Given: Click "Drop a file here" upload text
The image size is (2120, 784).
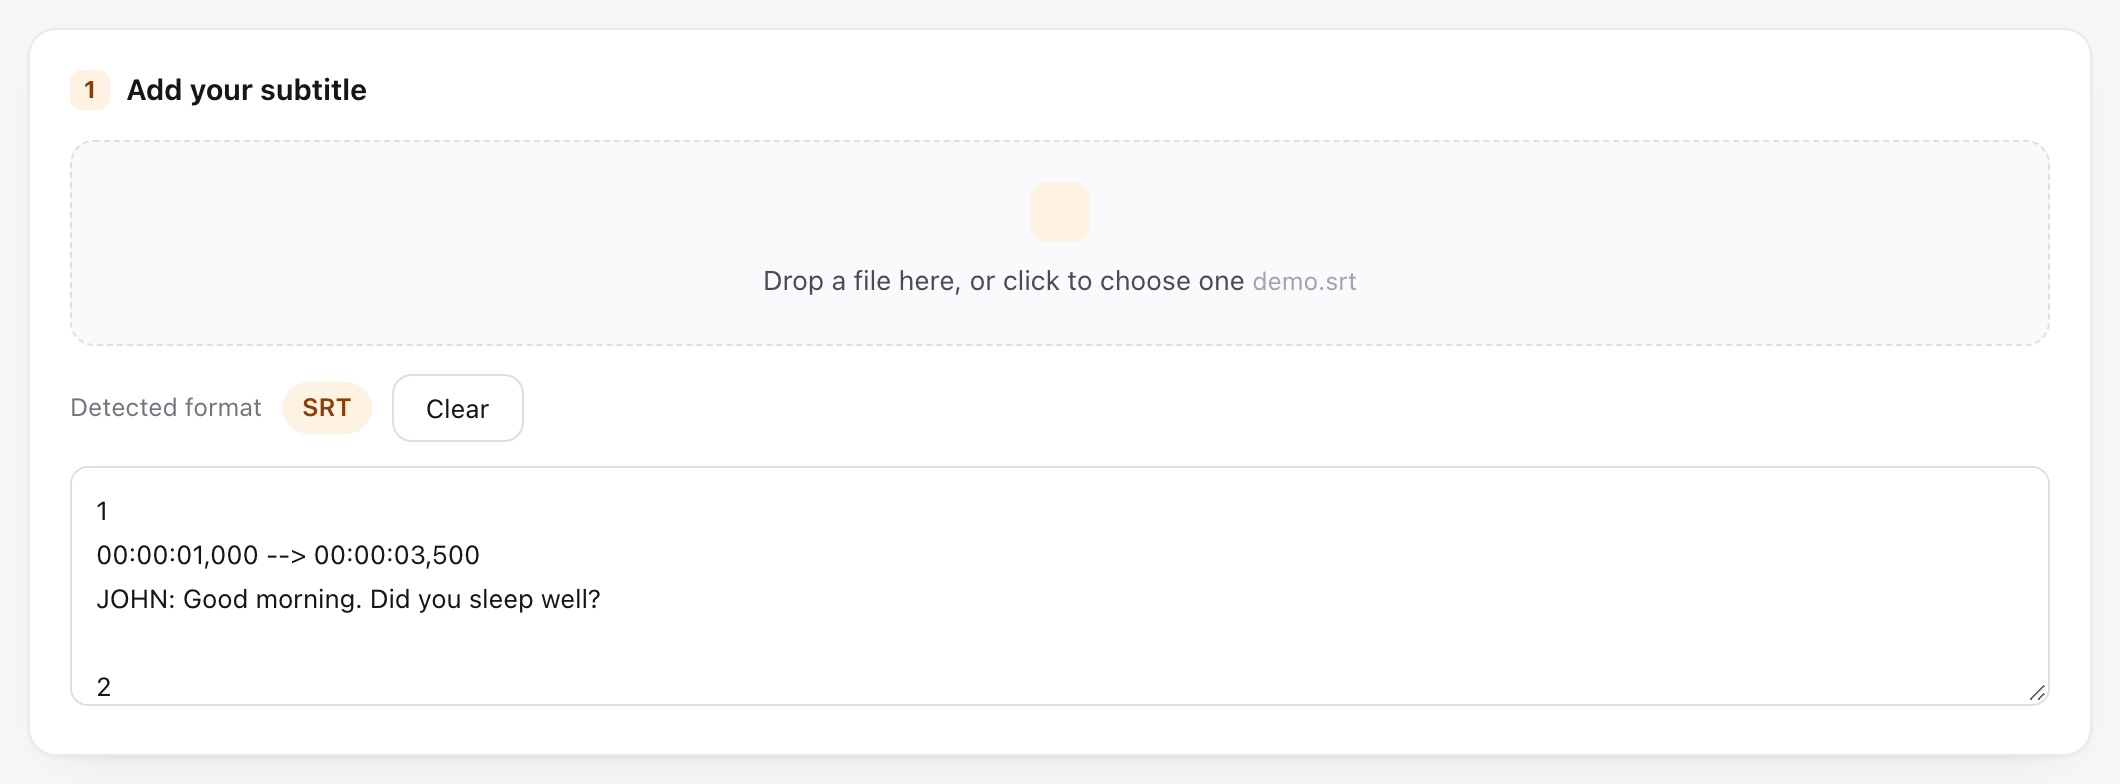Looking at the screenshot, I should pos(1003,281).
